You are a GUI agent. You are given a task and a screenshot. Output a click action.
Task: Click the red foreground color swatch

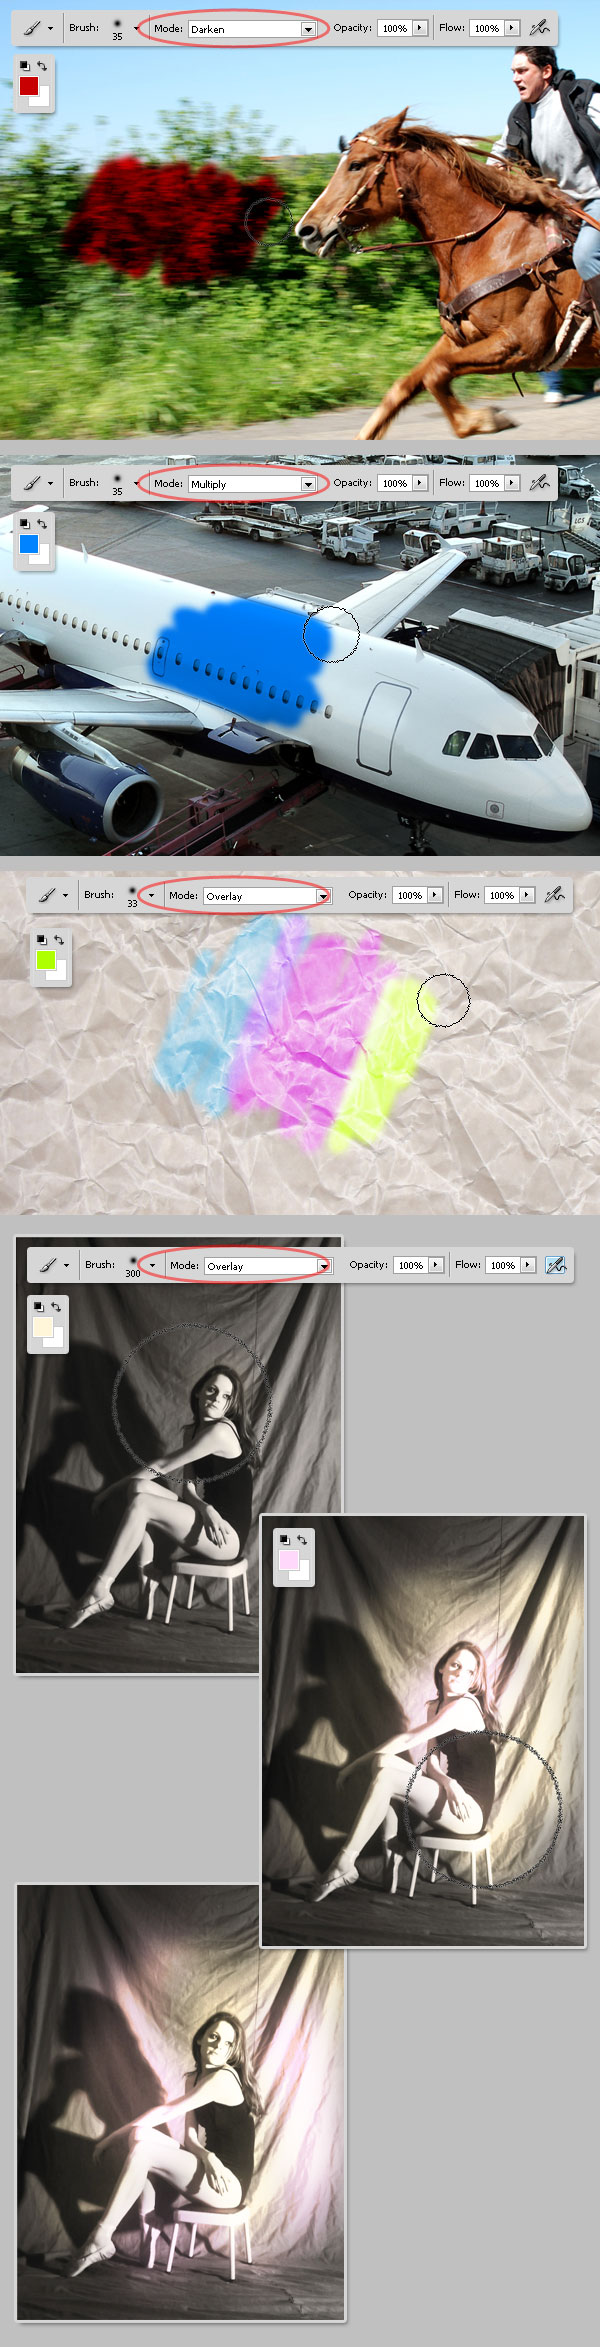click(29, 85)
